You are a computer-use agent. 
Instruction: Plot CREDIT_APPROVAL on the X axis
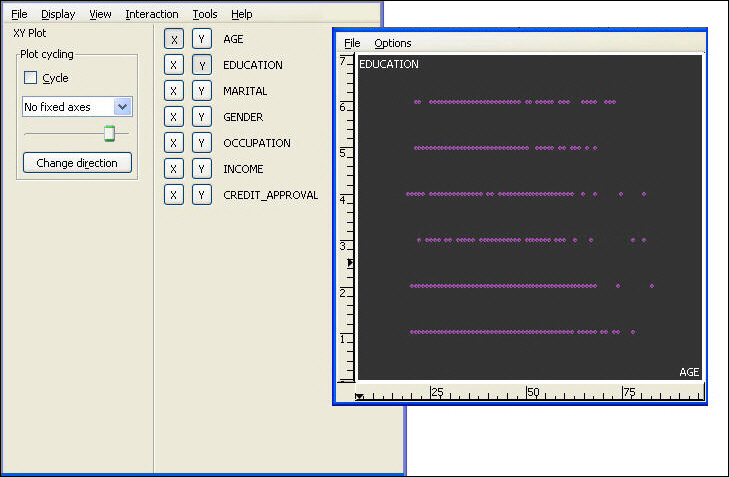(174, 195)
